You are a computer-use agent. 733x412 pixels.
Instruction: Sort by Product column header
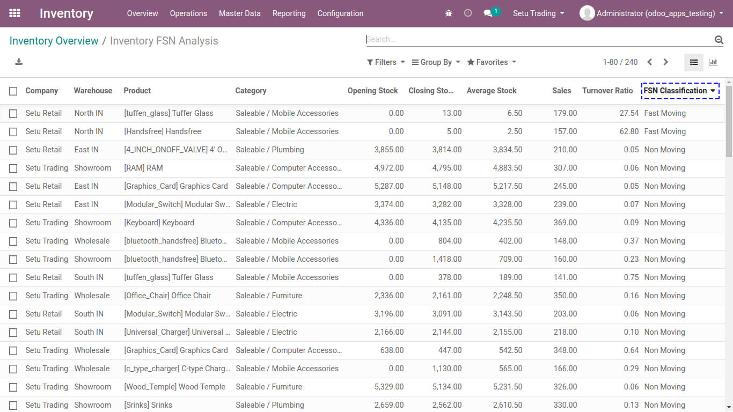tap(137, 91)
